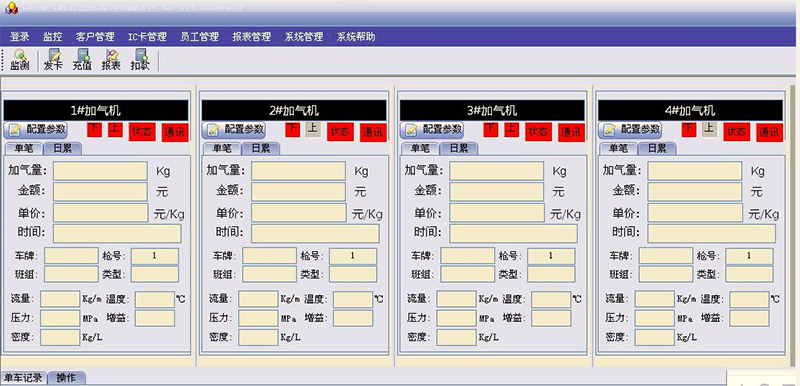Open 配置参数 for 3#加气机
Image resolution: width=800 pixels, height=386 pixels.
pos(432,130)
